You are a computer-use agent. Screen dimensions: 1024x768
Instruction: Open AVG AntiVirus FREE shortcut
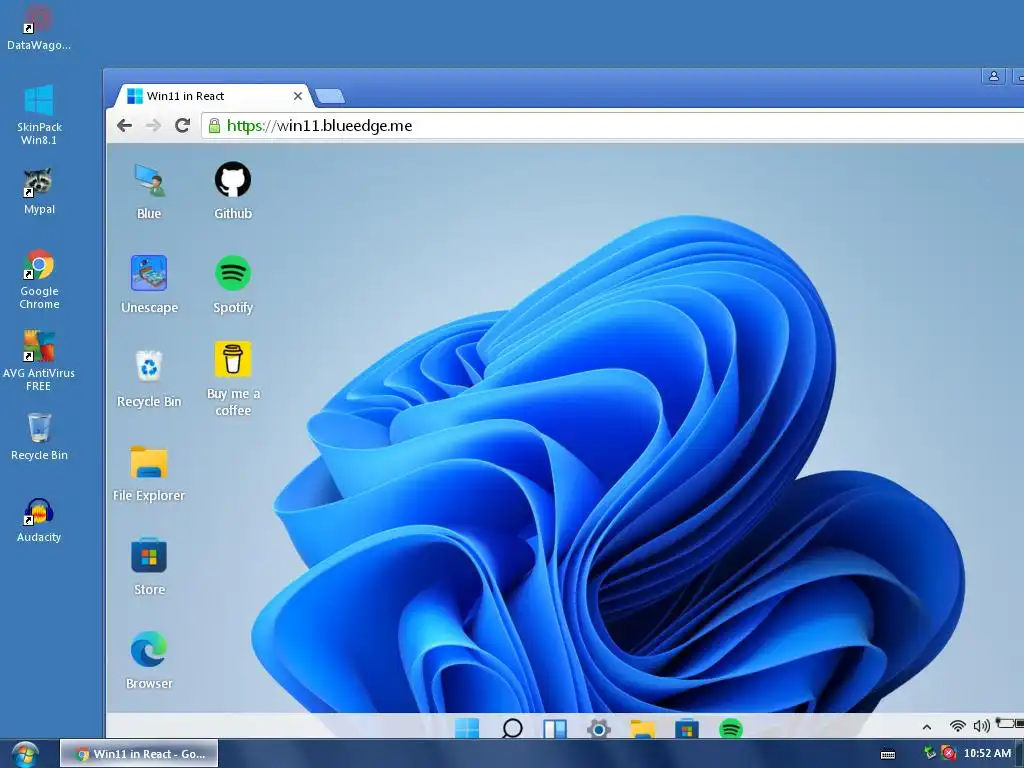tap(39, 360)
